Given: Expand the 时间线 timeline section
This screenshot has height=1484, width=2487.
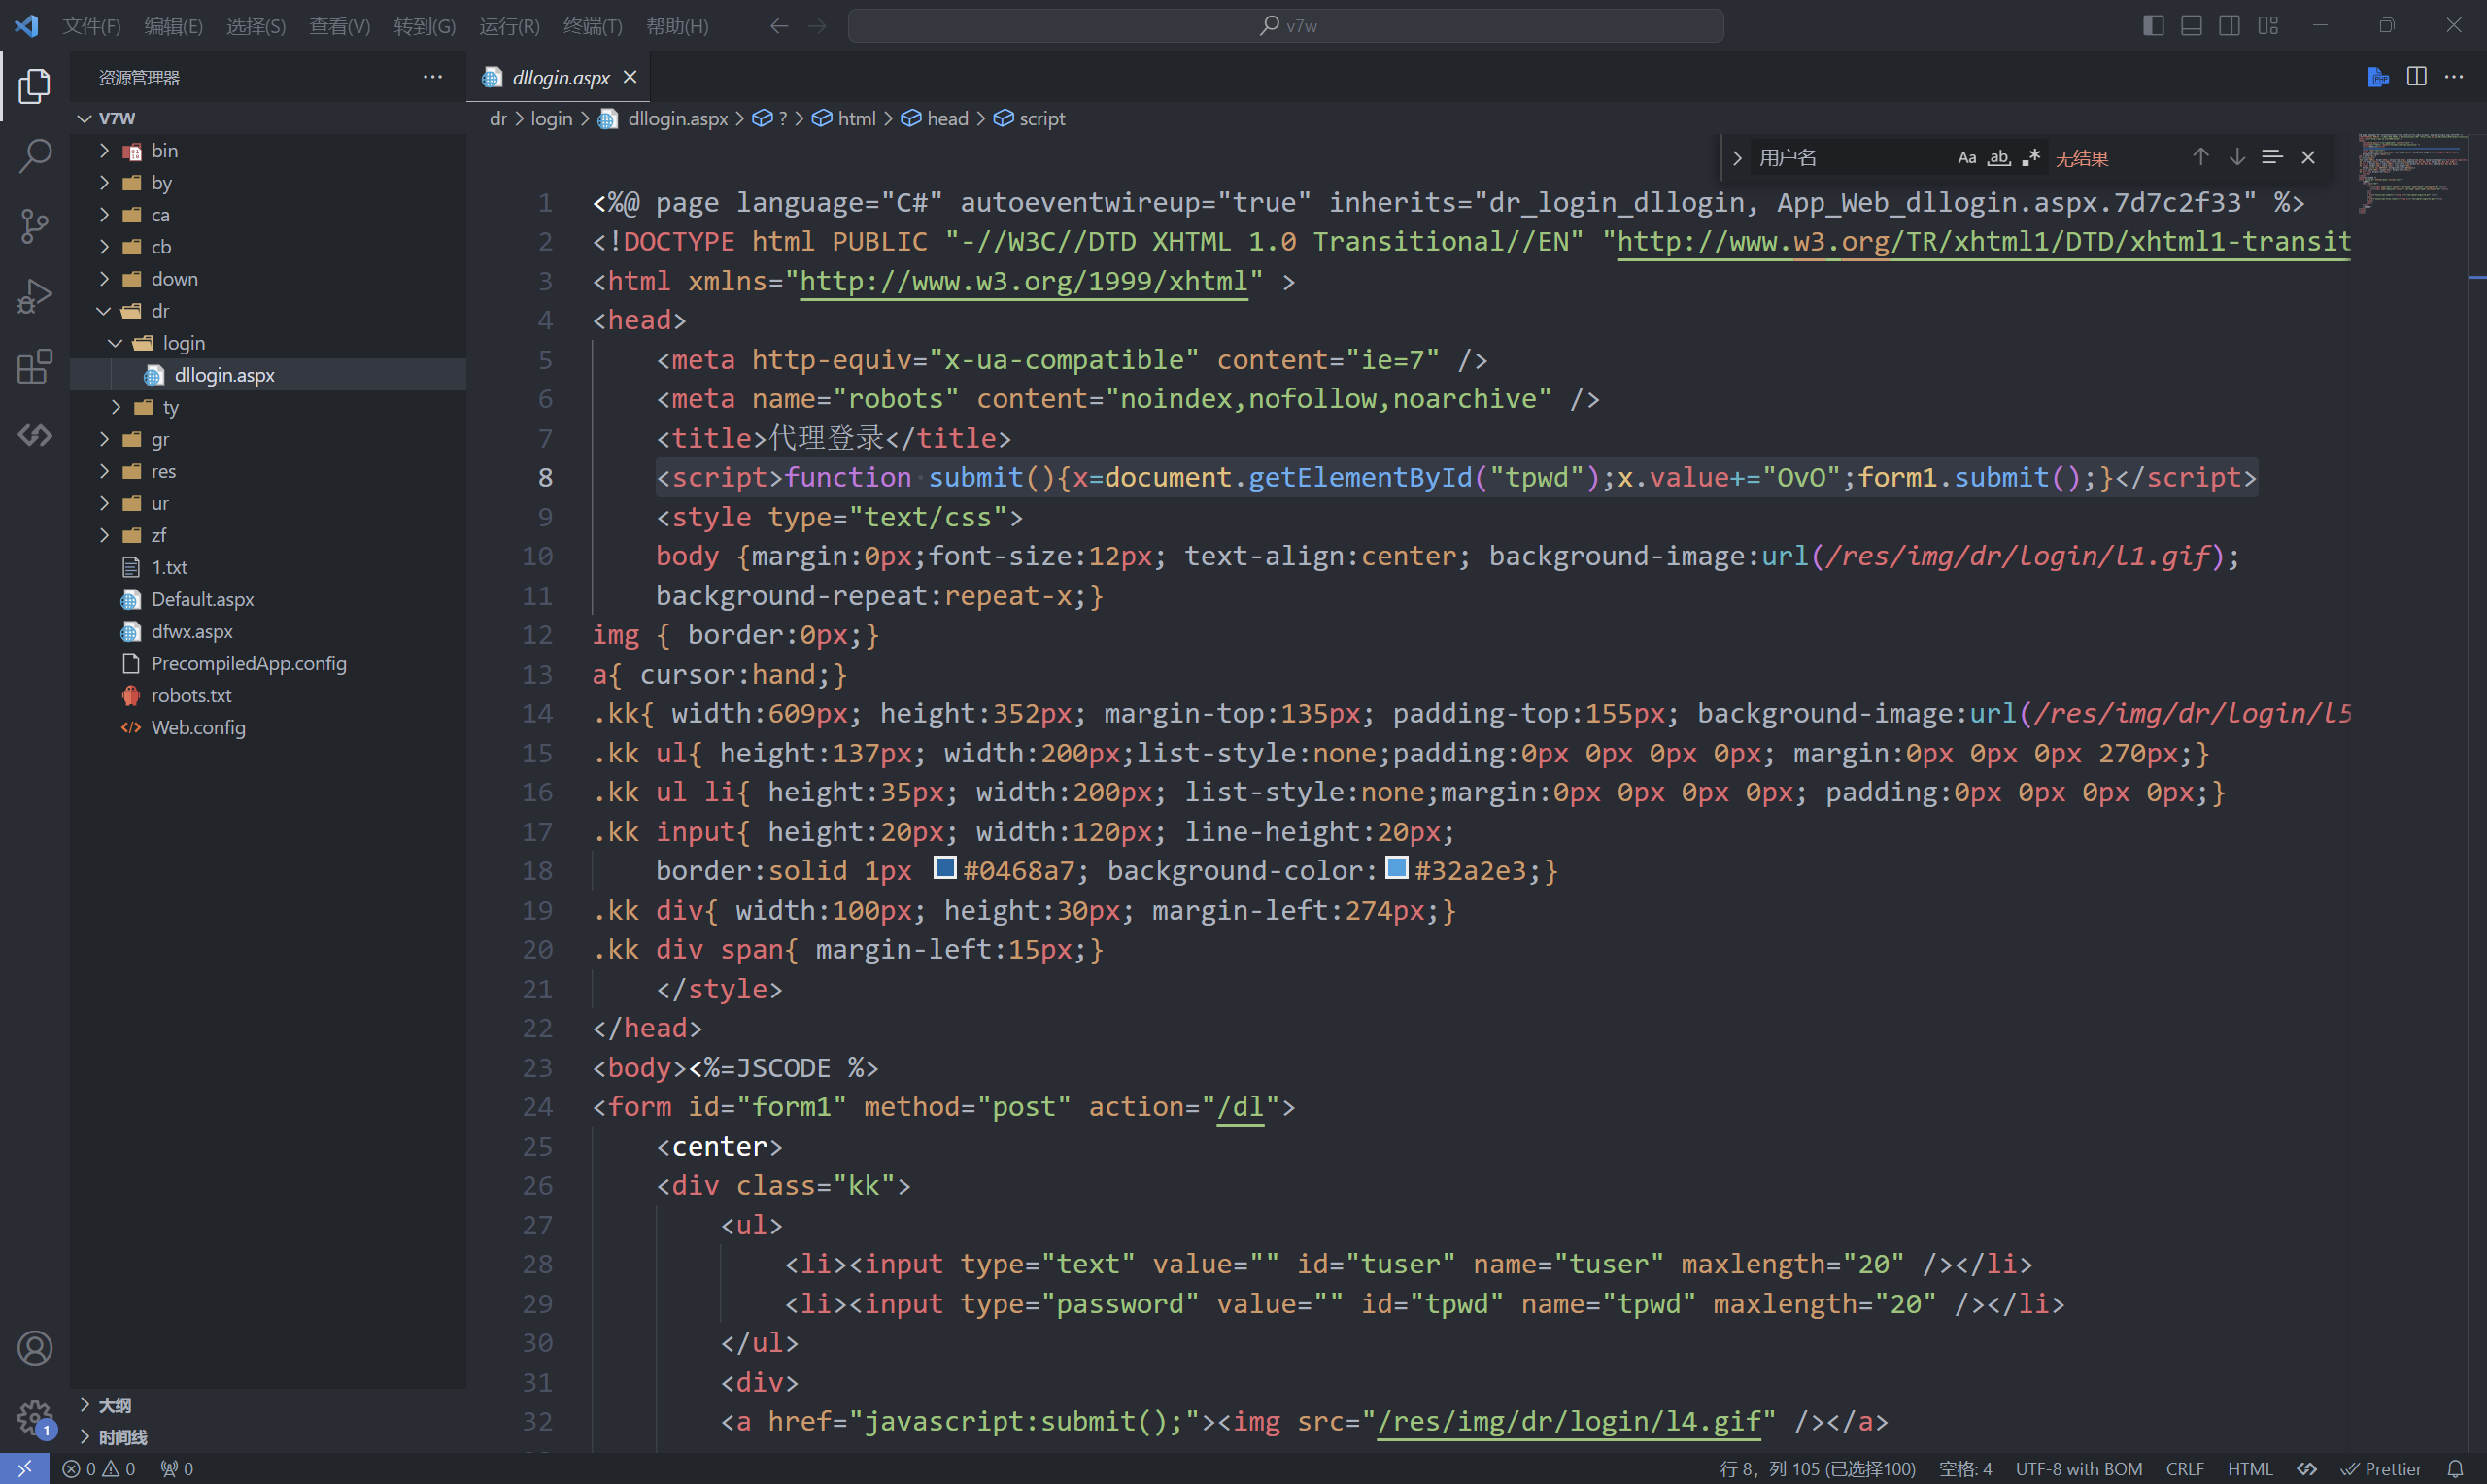Looking at the screenshot, I should coord(268,1436).
